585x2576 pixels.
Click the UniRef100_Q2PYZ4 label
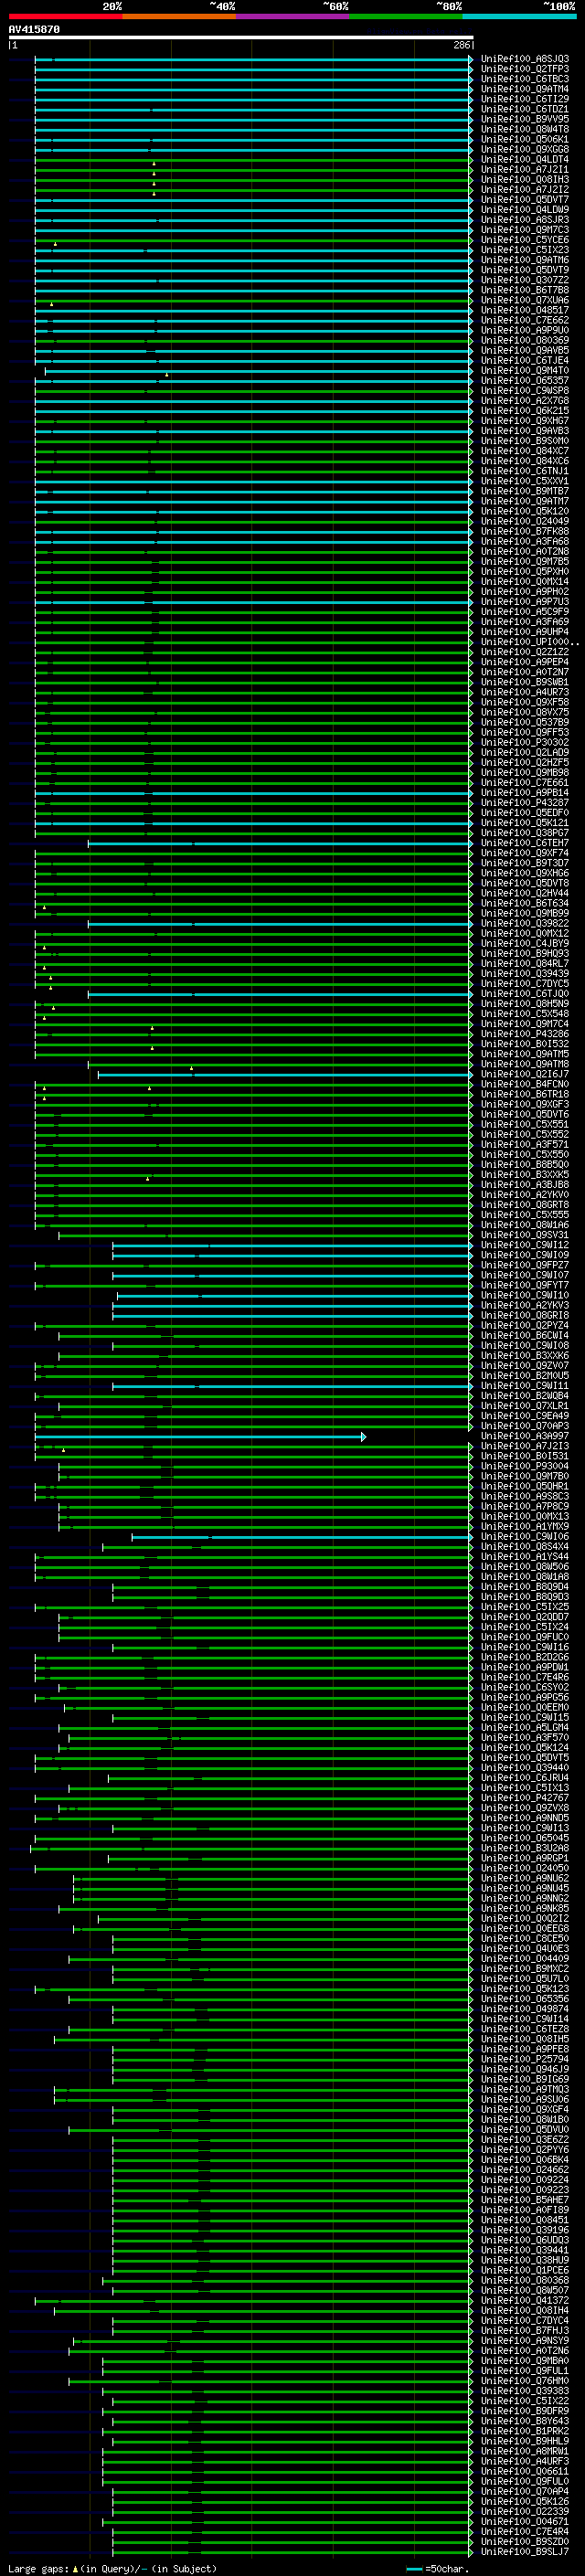coord(525,1326)
